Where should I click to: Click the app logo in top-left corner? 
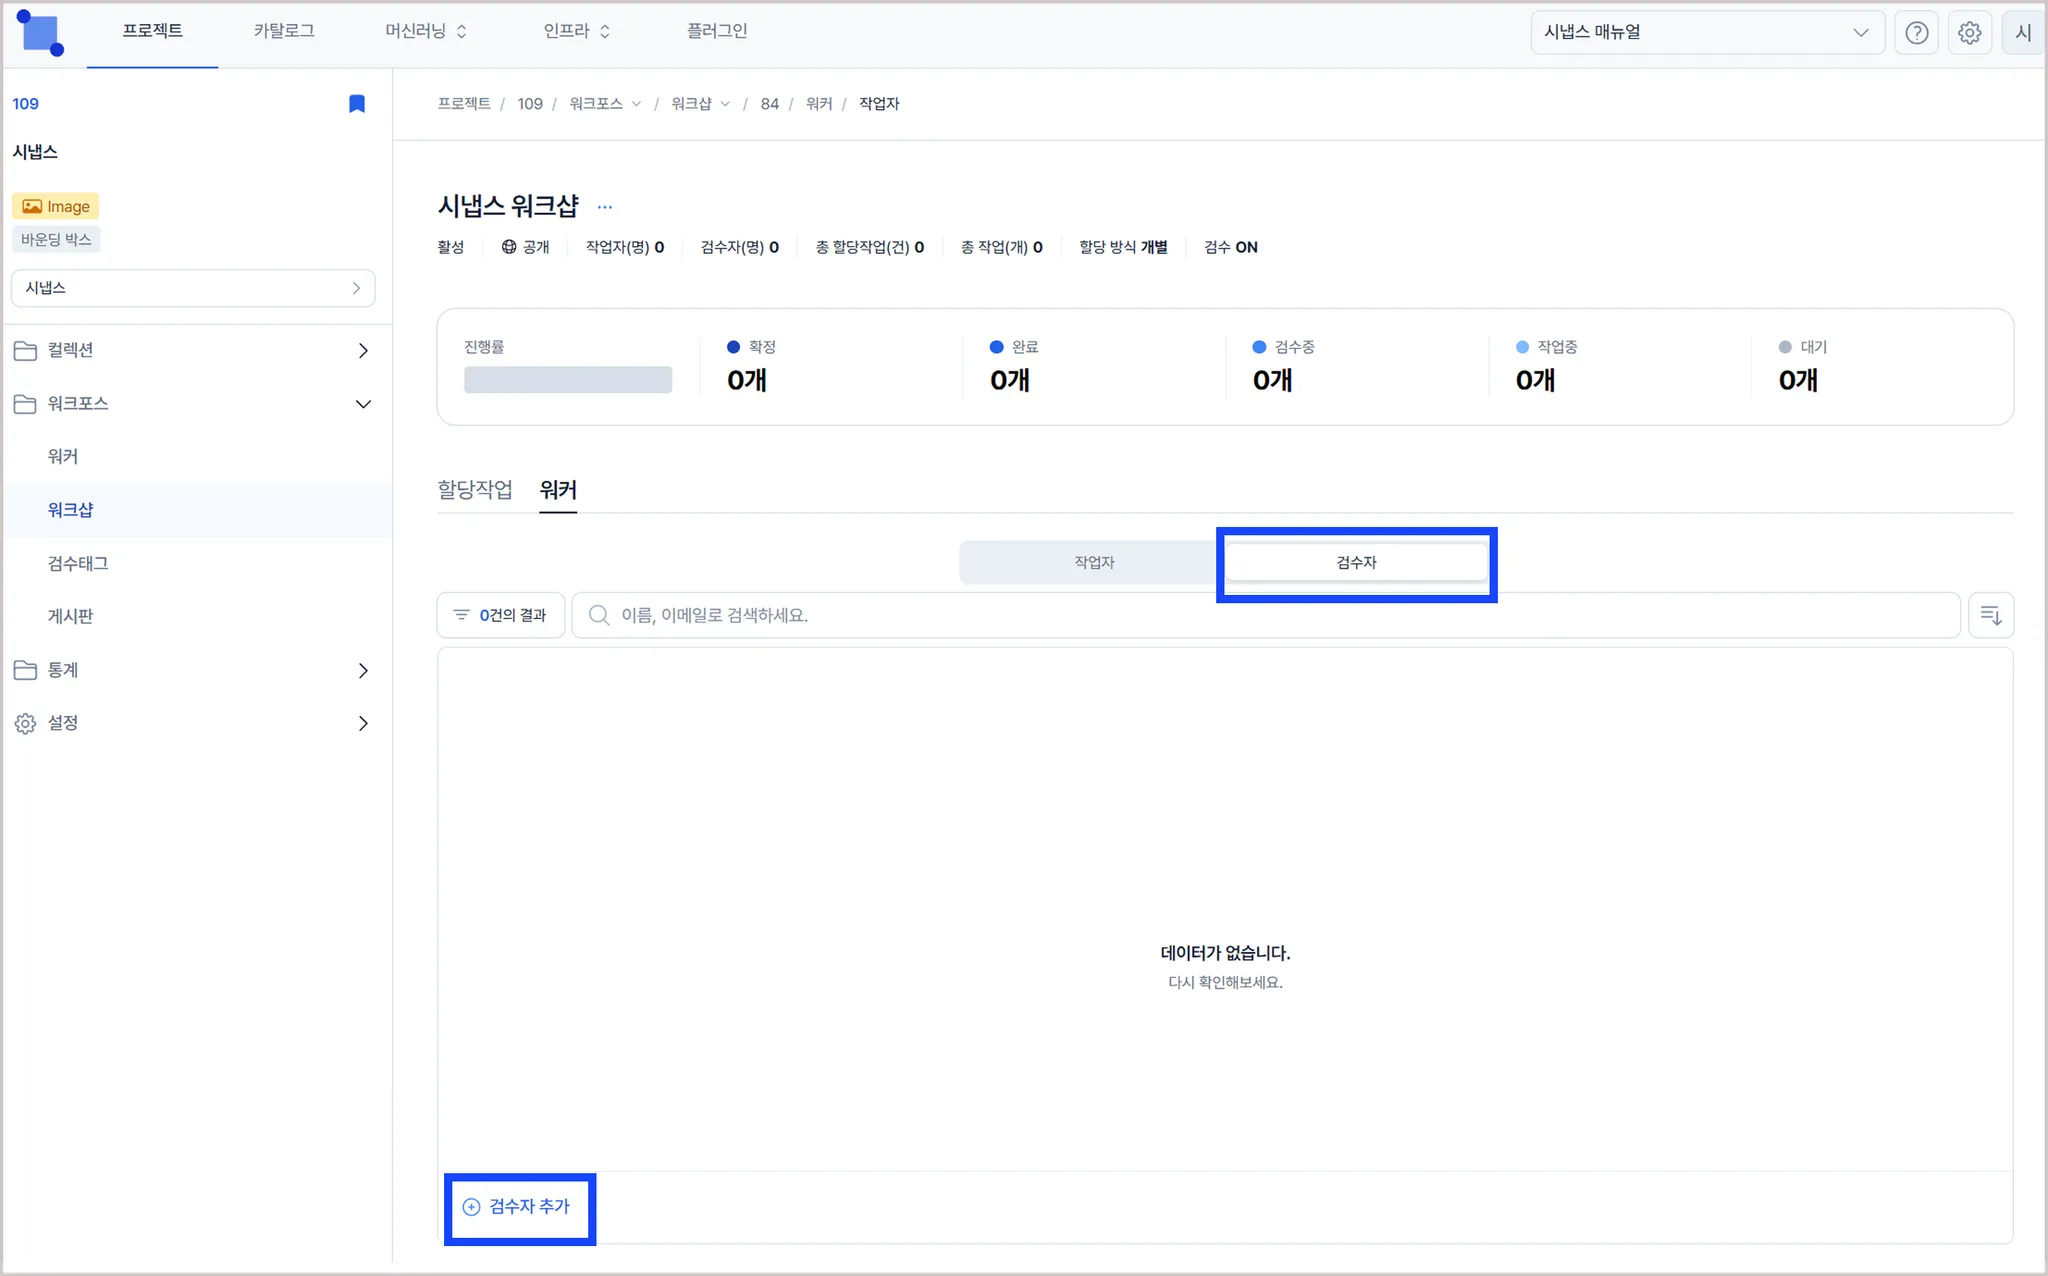point(41,34)
